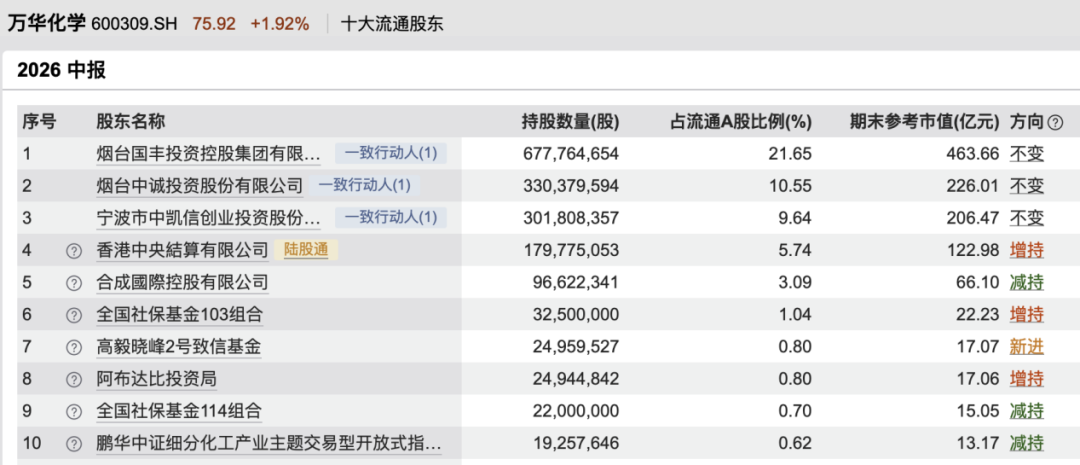Click 减持 direction for 鹏华中证 row

1027,444
